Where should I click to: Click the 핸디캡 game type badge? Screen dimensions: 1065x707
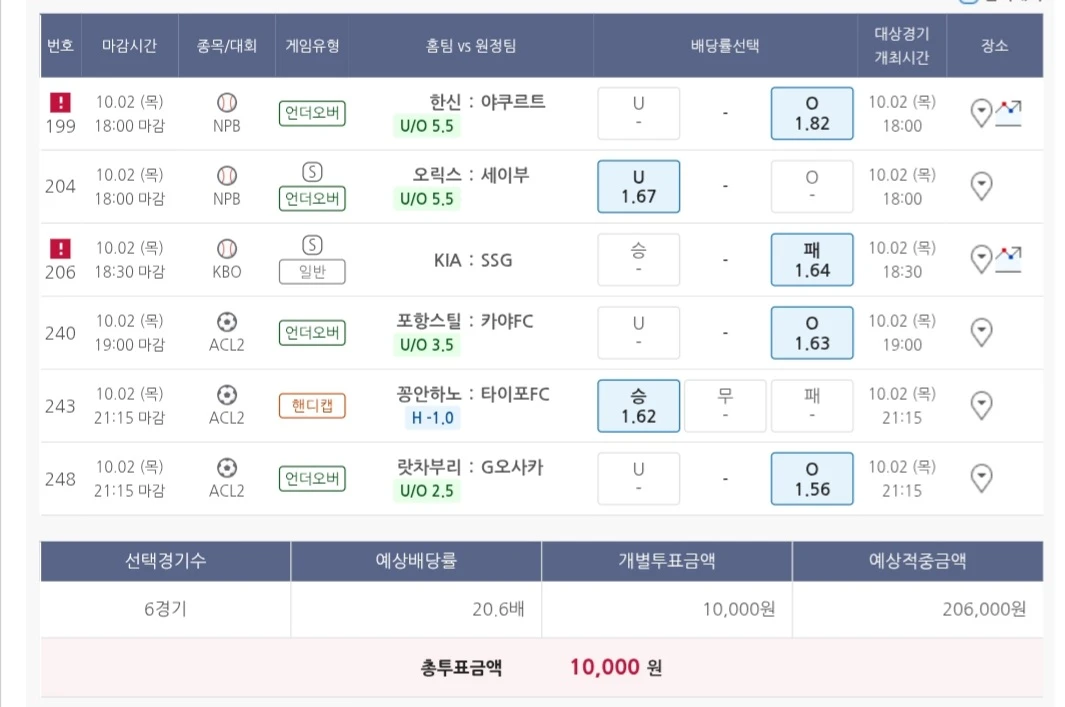(312, 405)
